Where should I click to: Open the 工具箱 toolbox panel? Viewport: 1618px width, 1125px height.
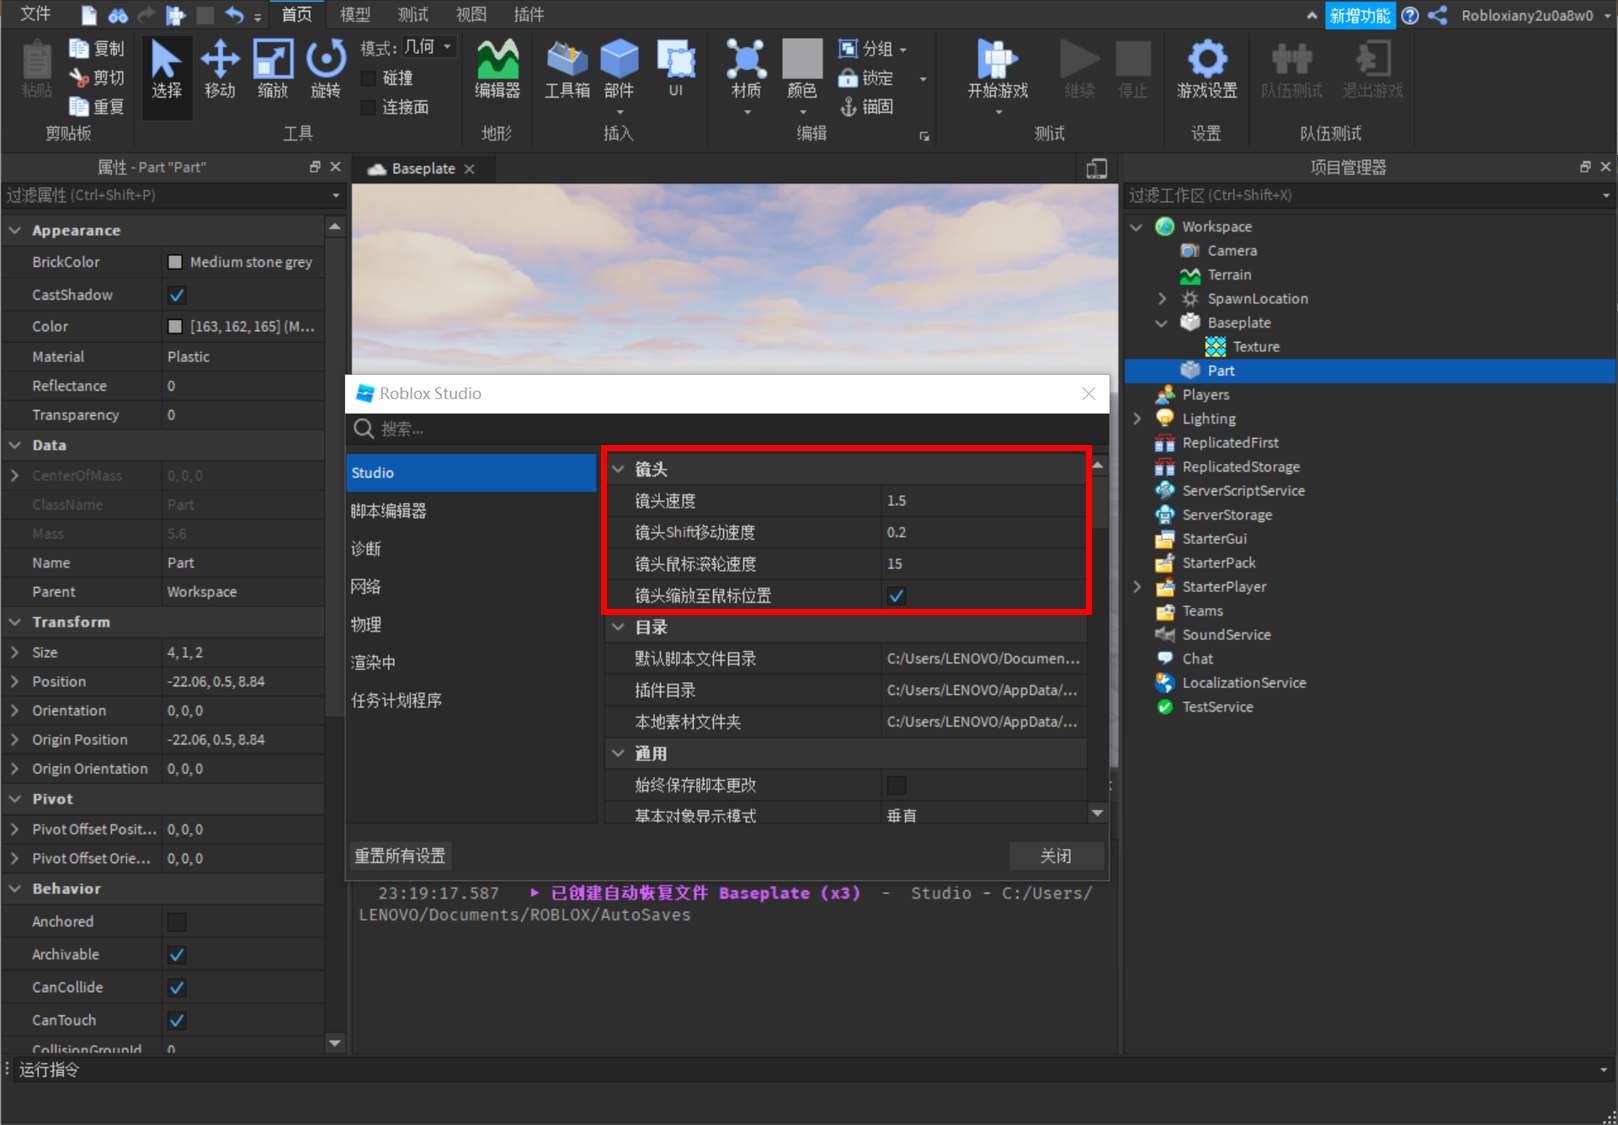(x=567, y=68)
